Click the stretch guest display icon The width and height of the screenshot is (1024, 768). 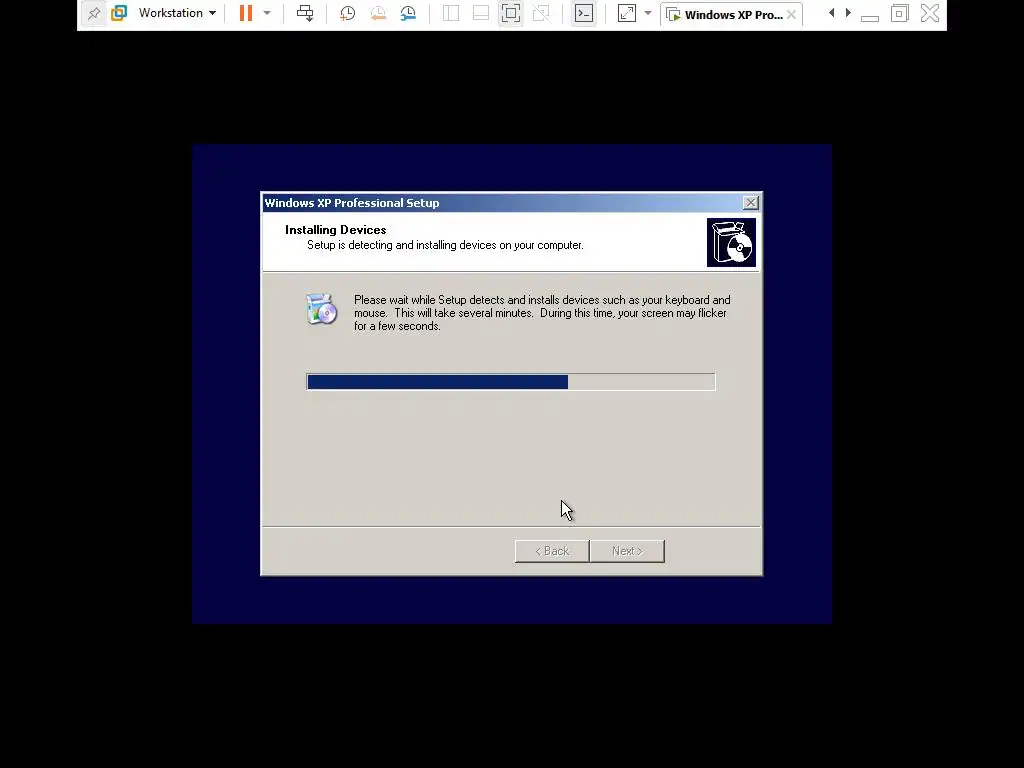click(x=627, y=13)
